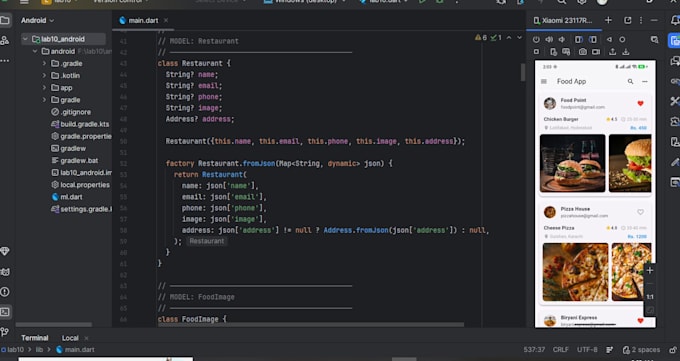
Task: Favorite Pizza House with the outline heart
Action: [x=640, y=212]
